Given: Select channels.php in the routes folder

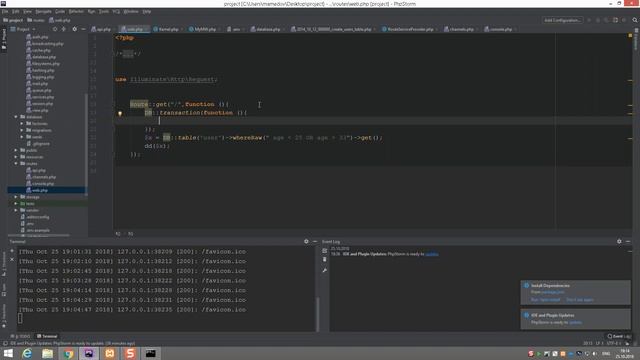Looking at the screenshot, I should [41, 177].
